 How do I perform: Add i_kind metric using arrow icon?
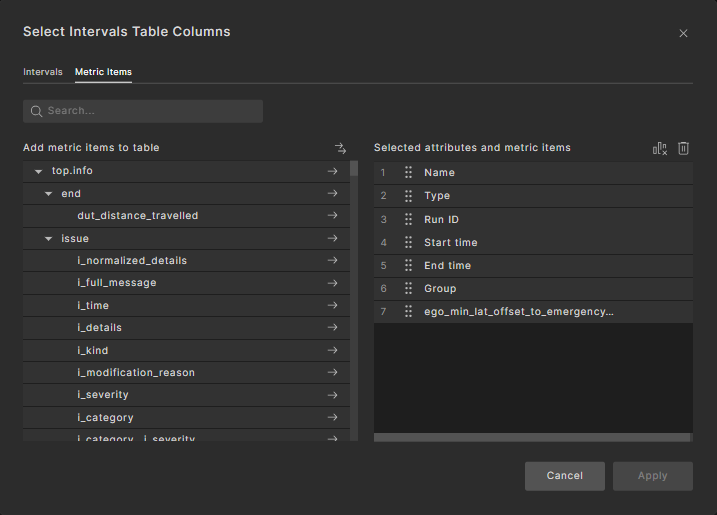point(332,350)
